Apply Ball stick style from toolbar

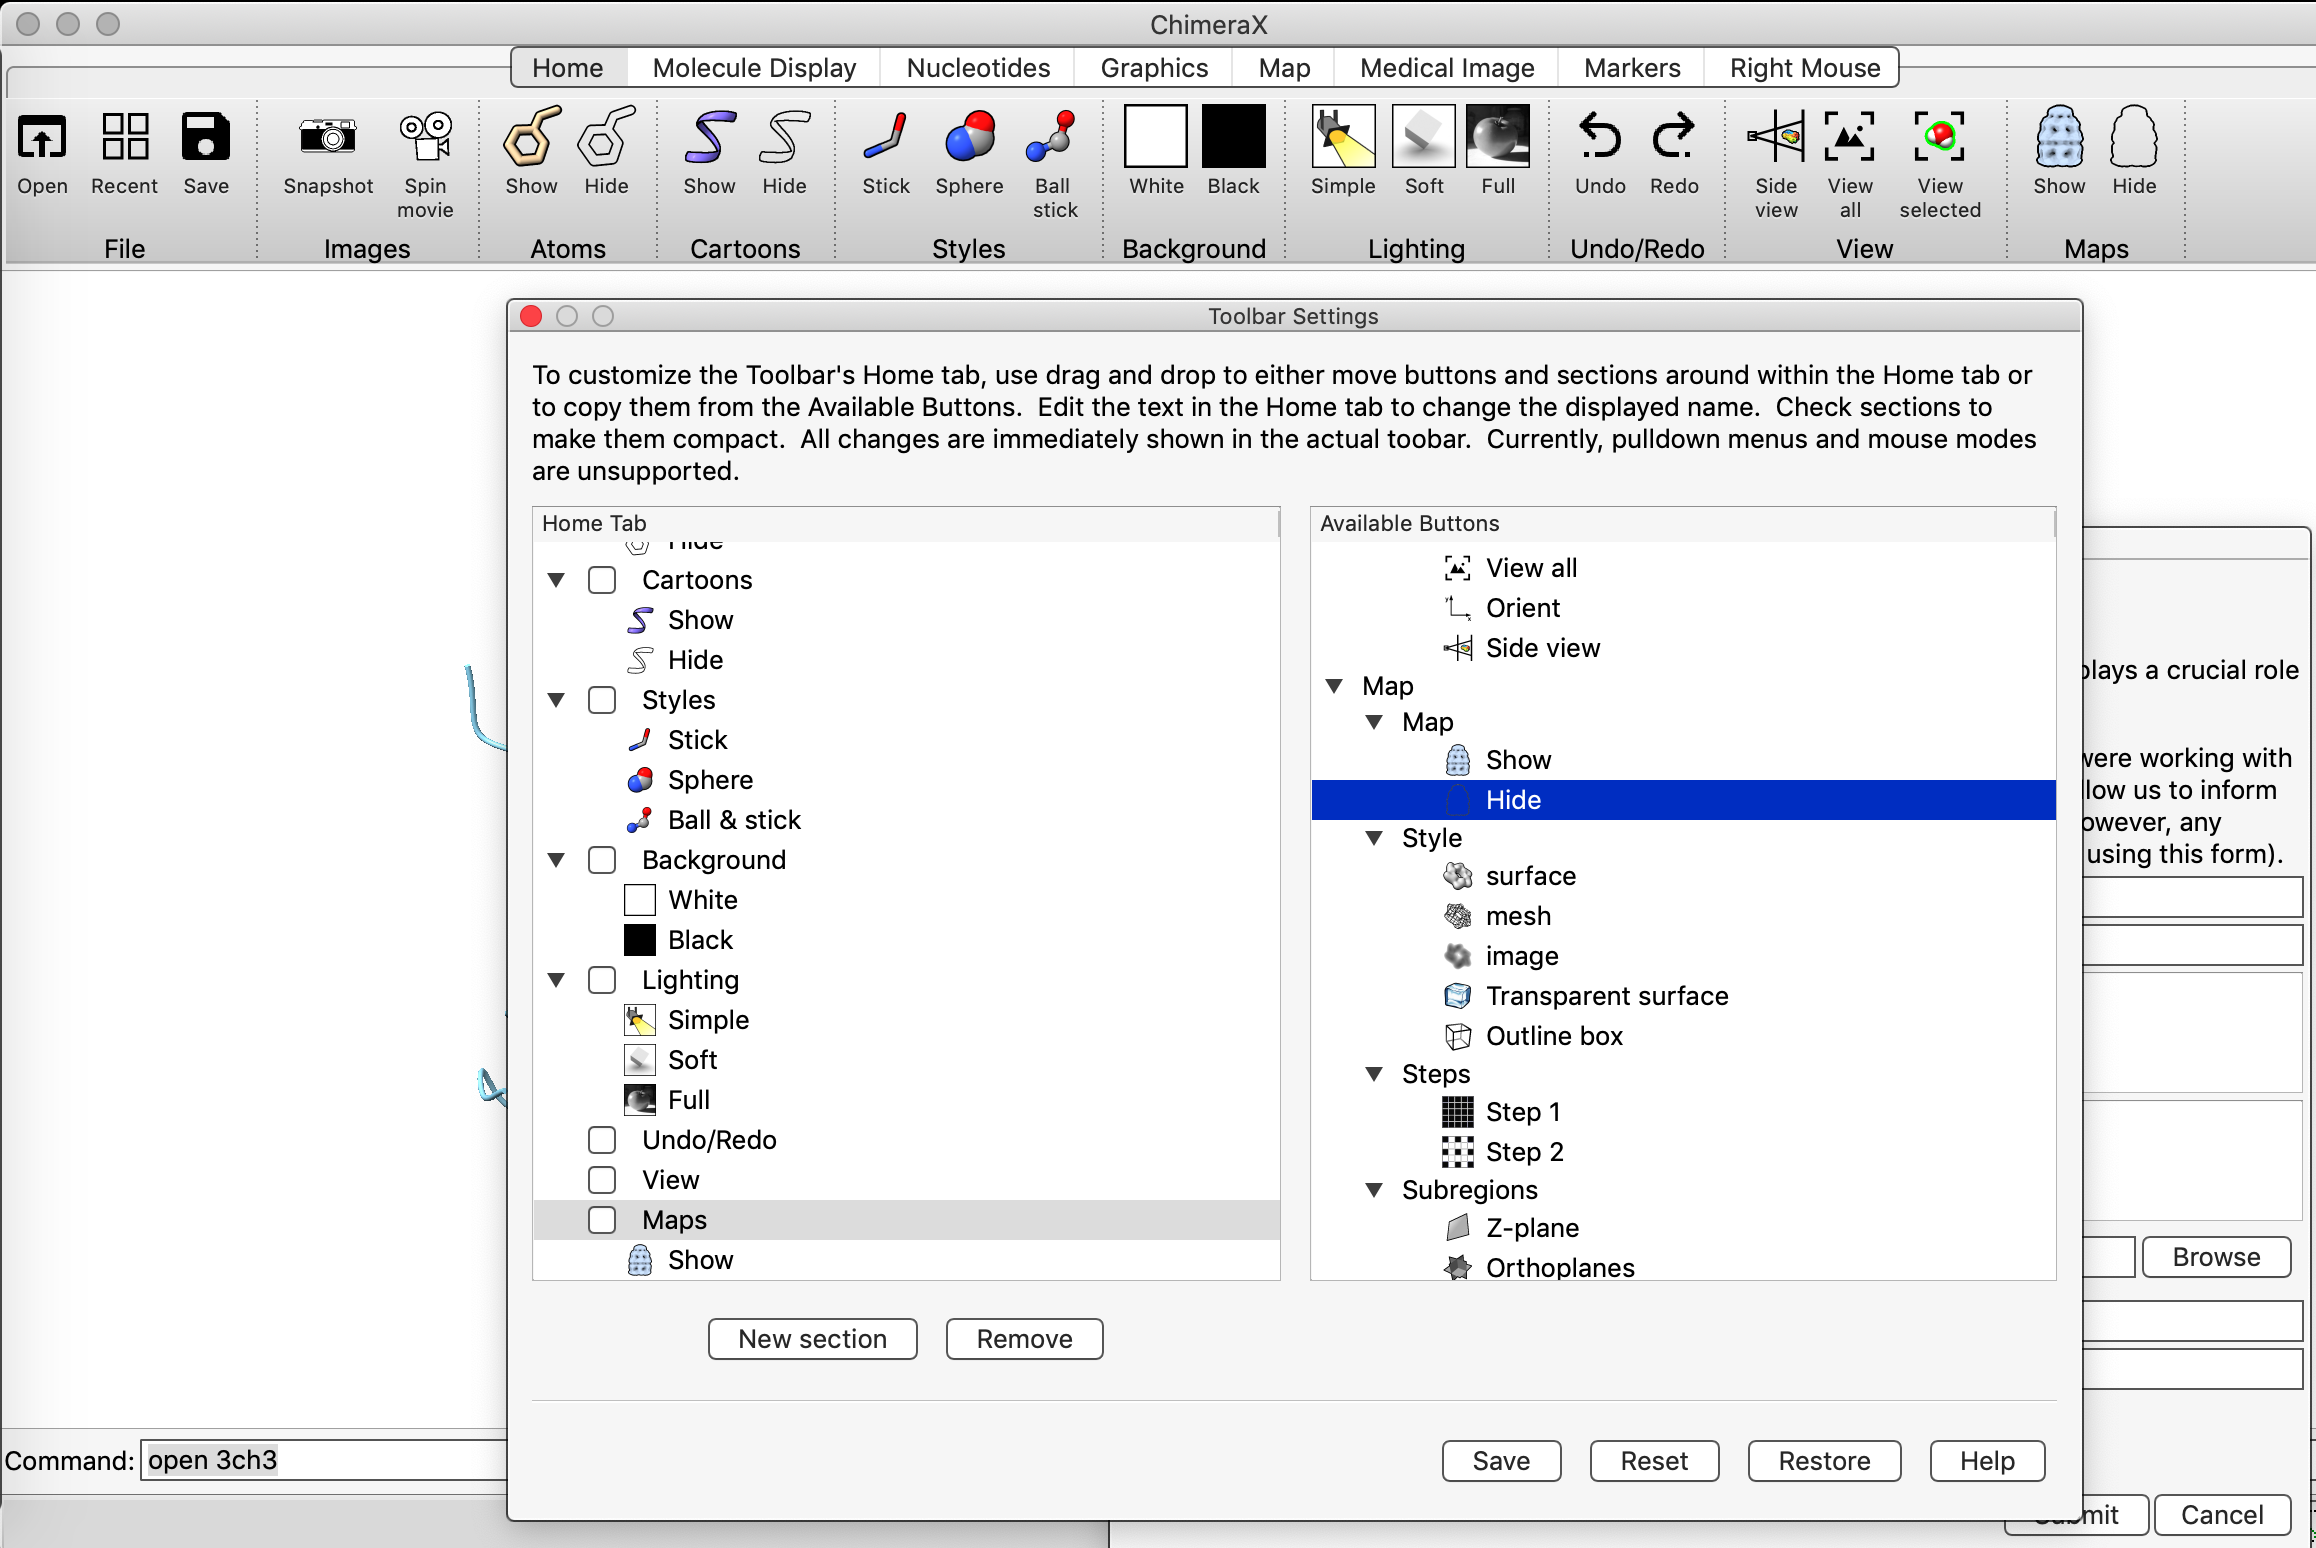tap(1054, 137)
